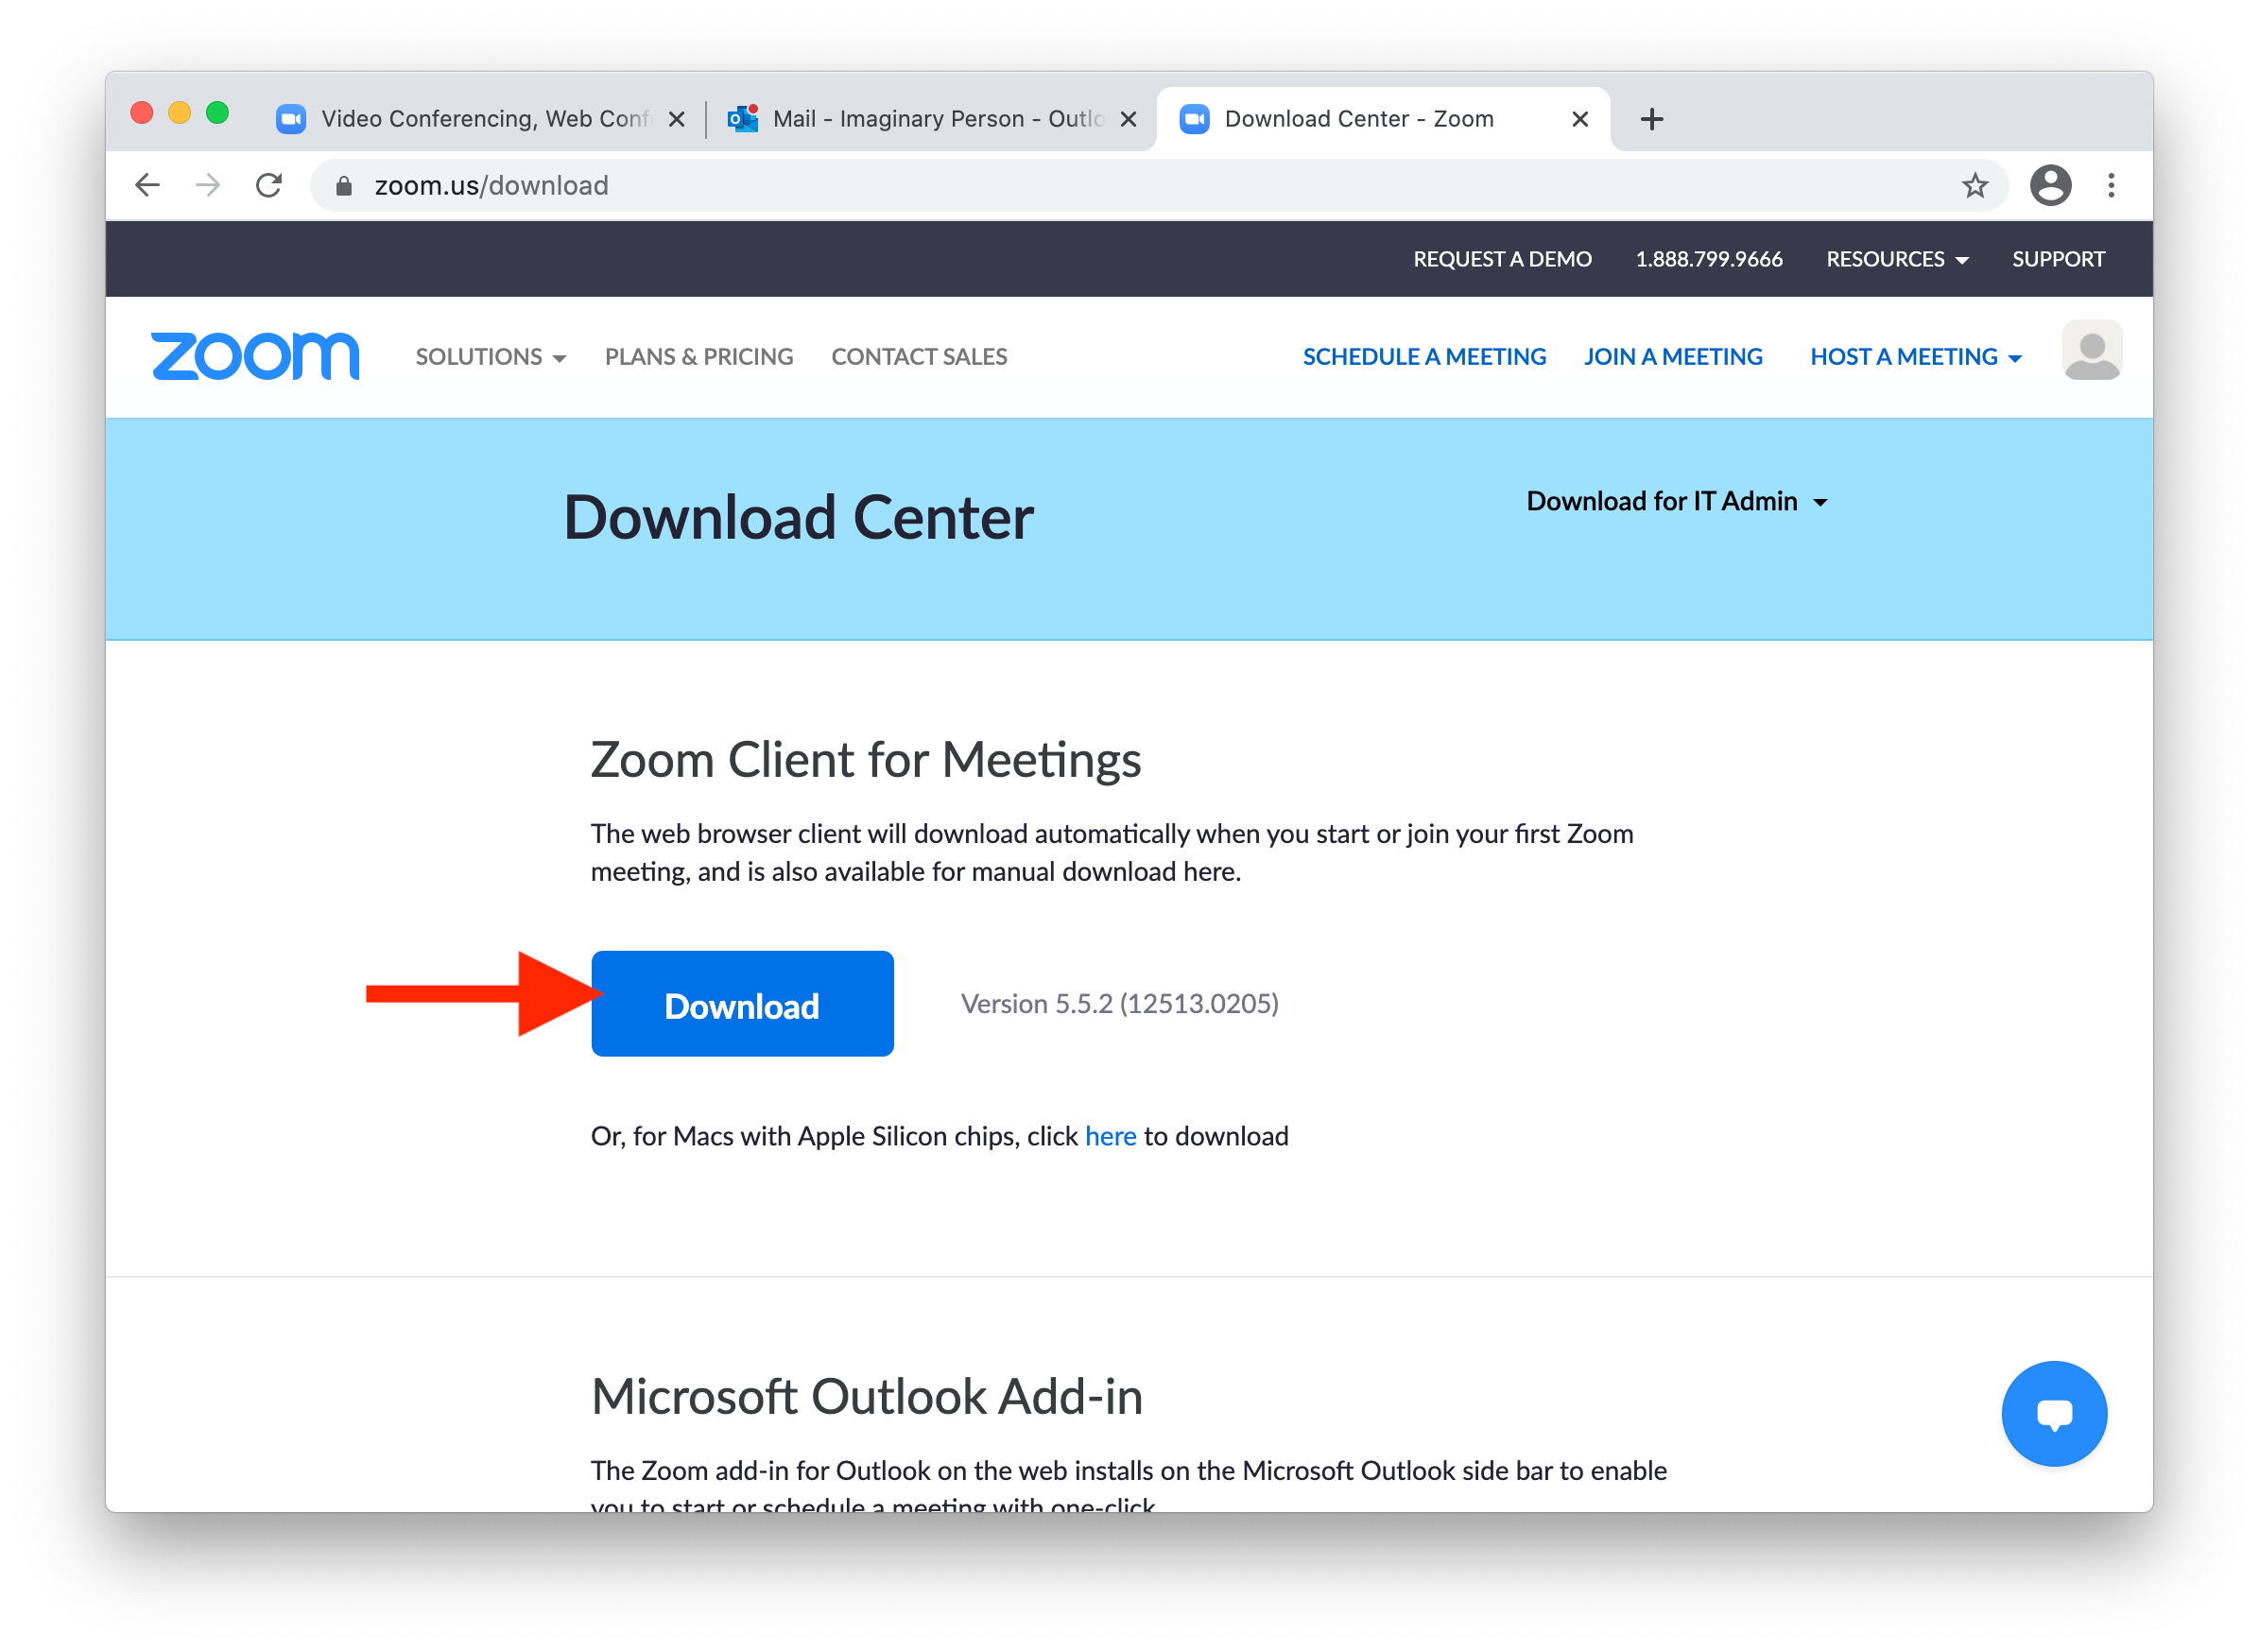
Task: Click the blue Download button
Action: pyautogui.click(x=742, y=1004)
